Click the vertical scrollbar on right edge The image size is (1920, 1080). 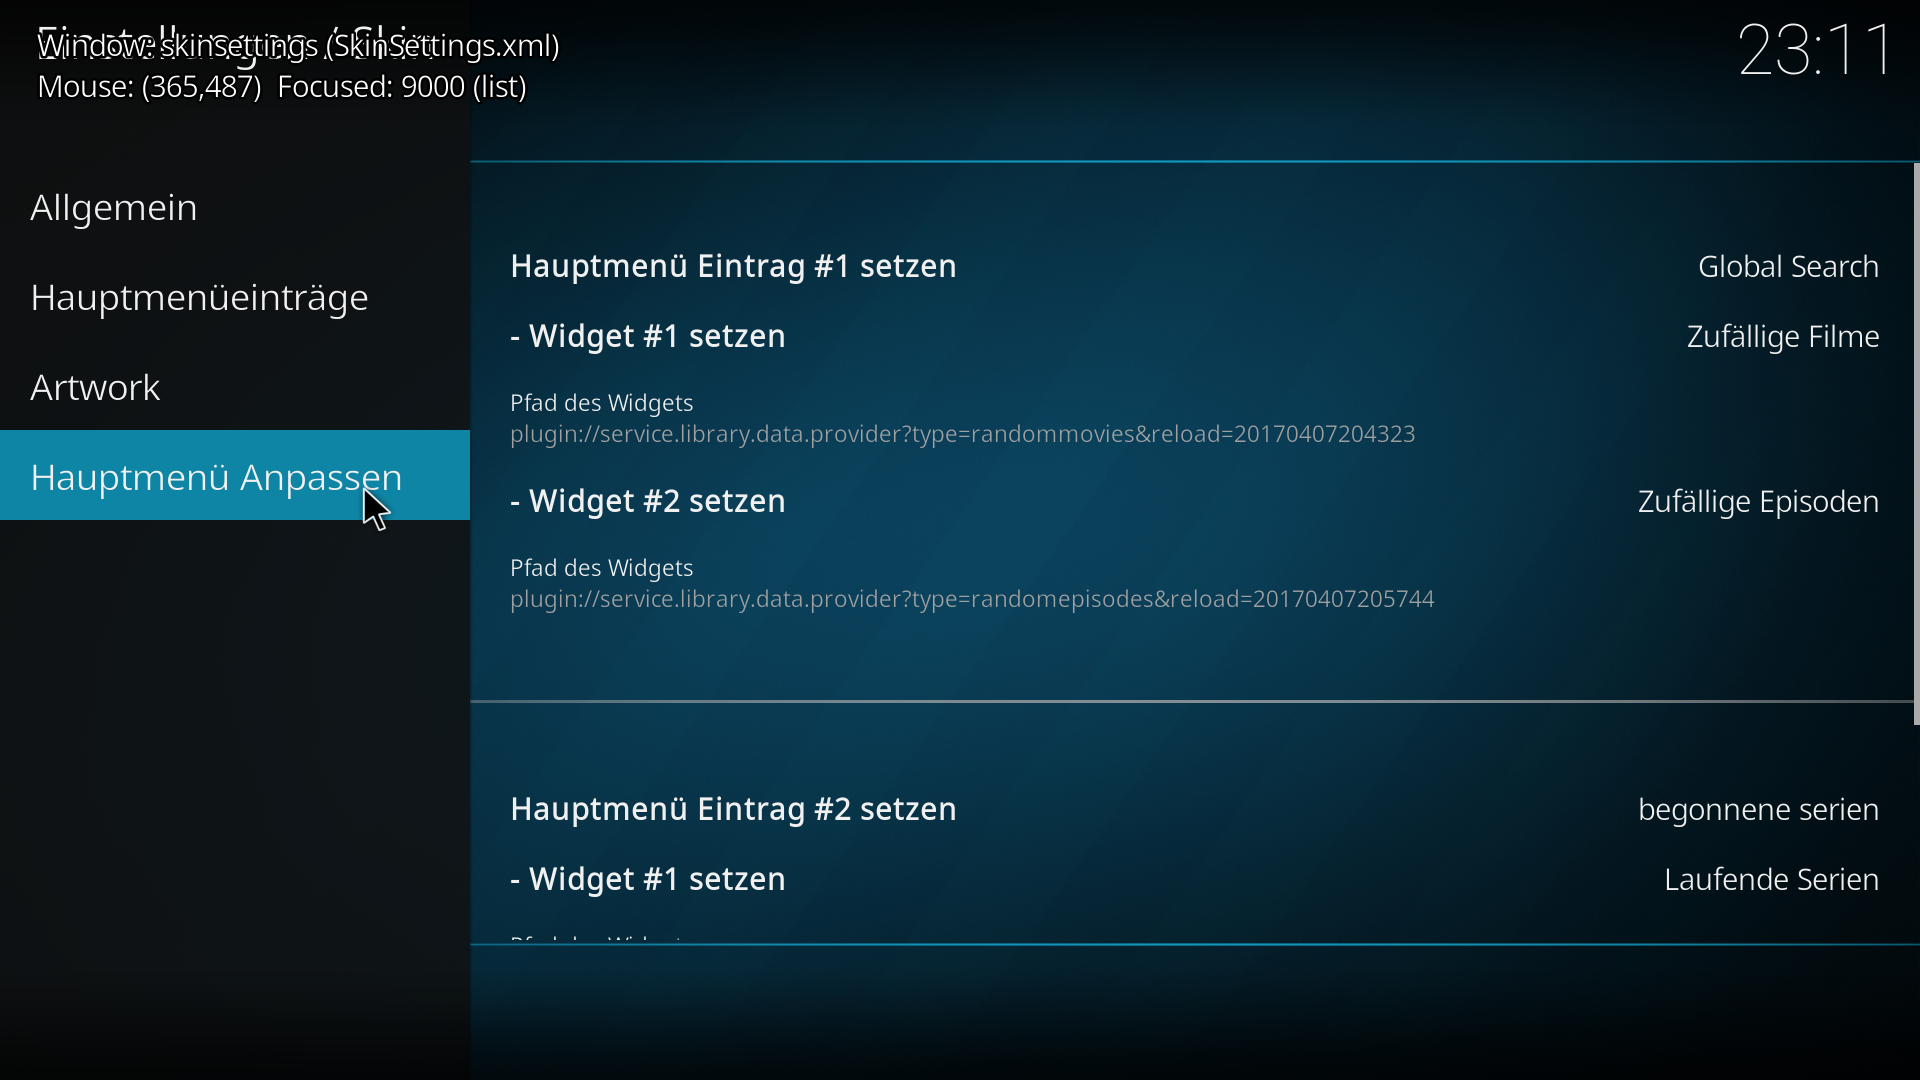click(x=1916, y=445)
